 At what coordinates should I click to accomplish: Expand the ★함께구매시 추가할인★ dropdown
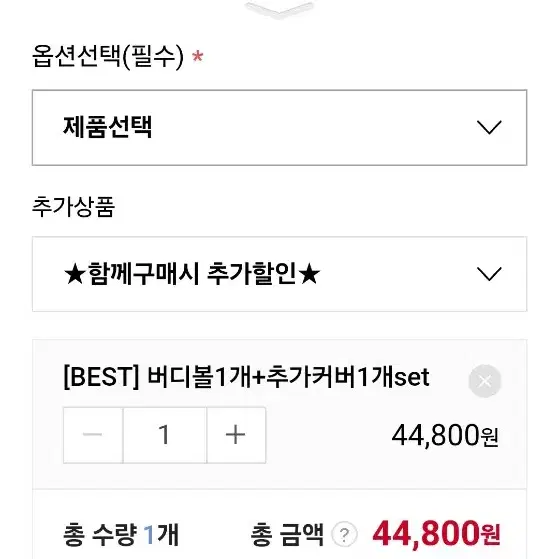280,274
